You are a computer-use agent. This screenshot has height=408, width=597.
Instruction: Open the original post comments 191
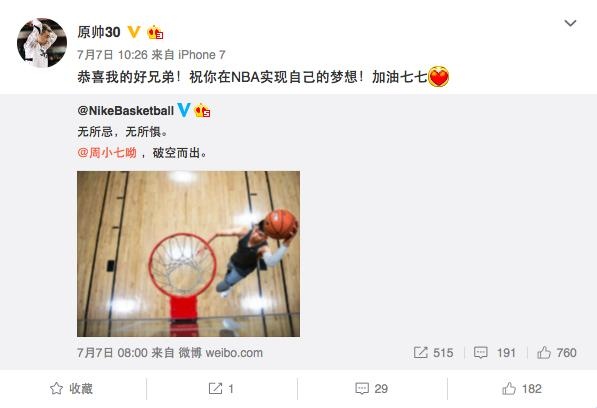point(495,353)
